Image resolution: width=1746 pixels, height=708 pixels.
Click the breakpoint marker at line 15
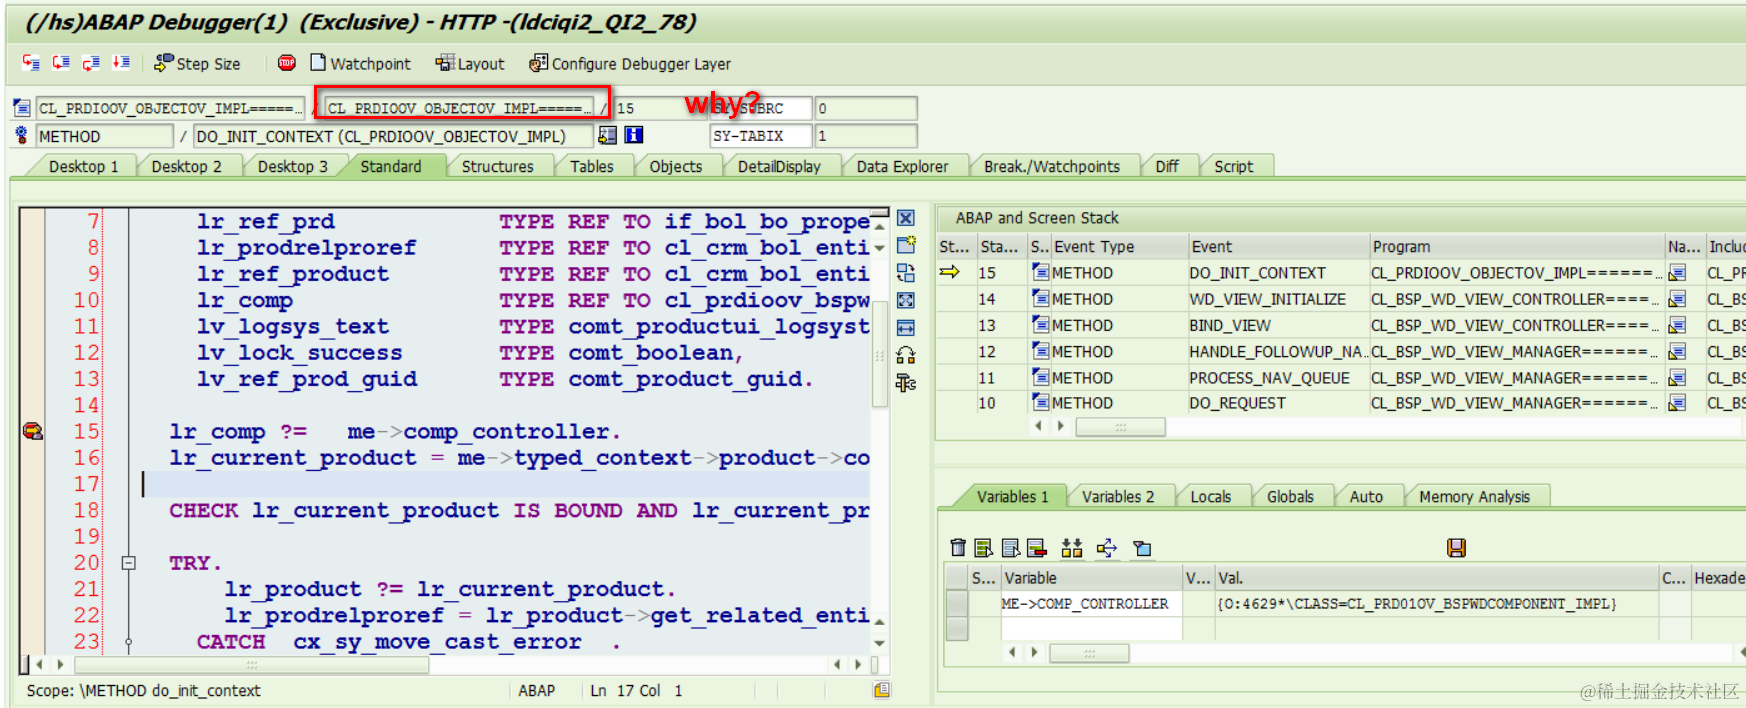pos(33,431)
